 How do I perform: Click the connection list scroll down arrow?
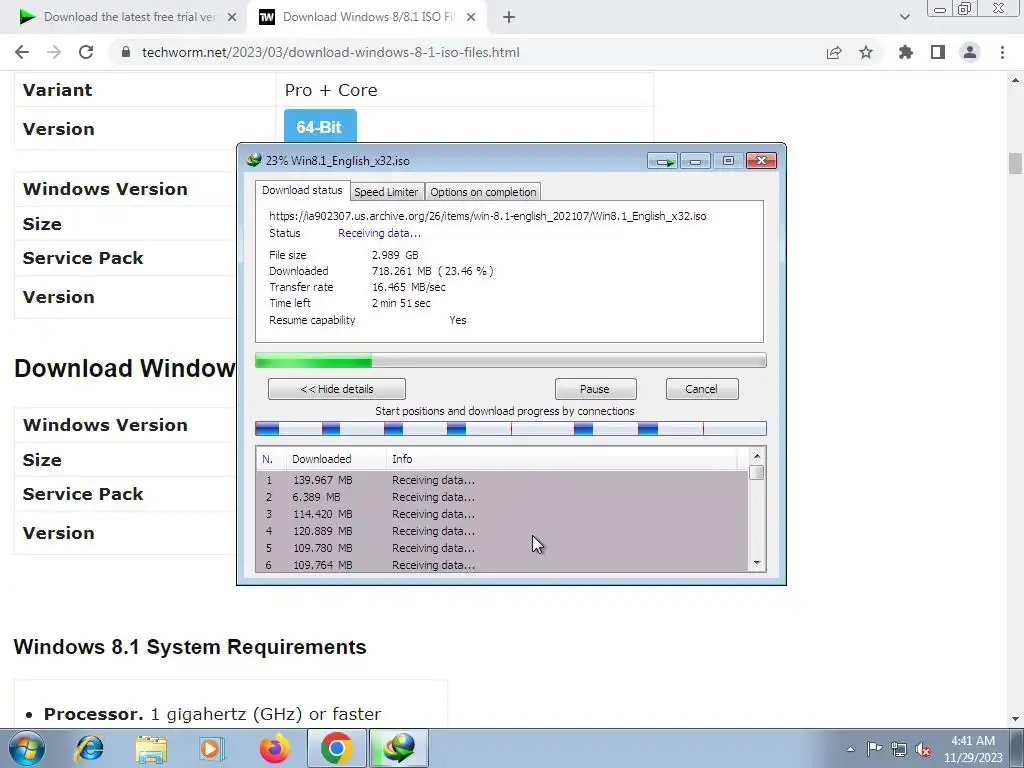pyautogui.click(x=757, y=563)
